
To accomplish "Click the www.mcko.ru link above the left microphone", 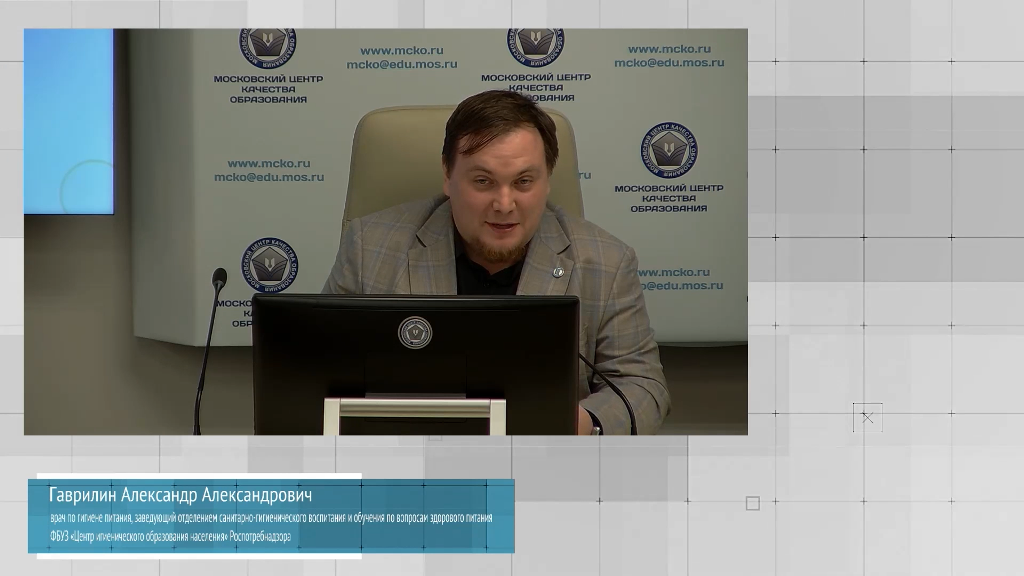I will (x=268, y=163).
